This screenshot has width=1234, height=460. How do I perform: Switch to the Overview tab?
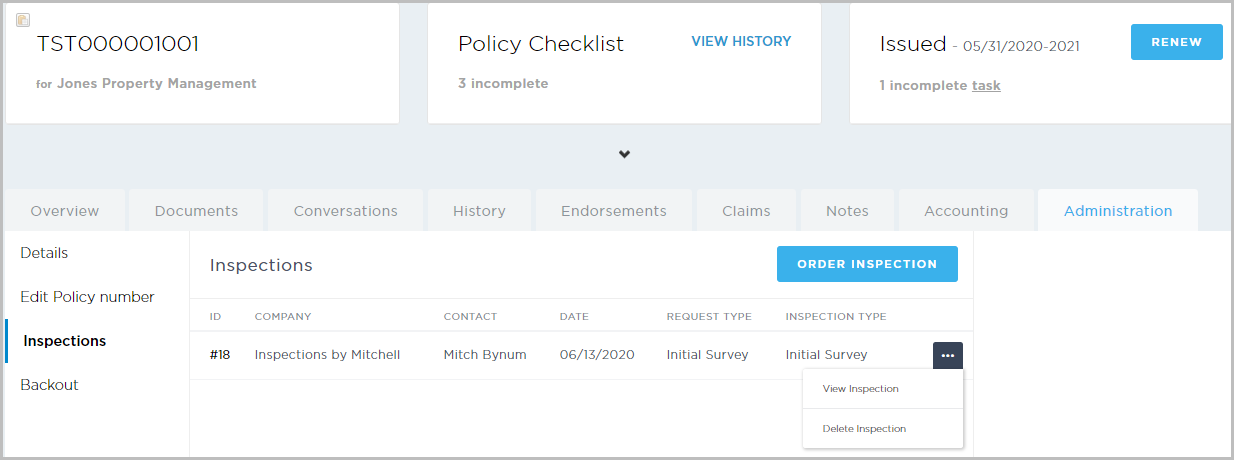65,211
